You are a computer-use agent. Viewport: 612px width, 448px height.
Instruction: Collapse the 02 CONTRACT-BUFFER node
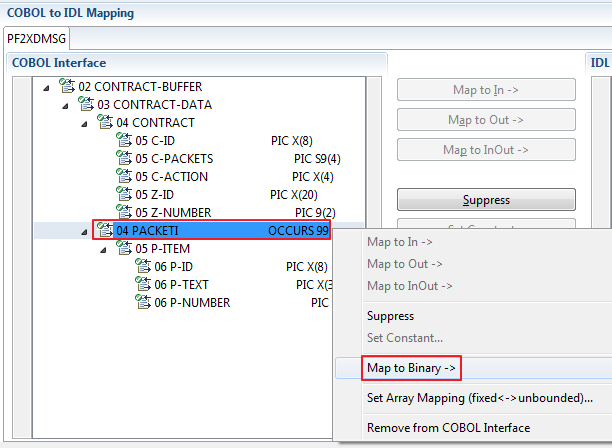46,88
